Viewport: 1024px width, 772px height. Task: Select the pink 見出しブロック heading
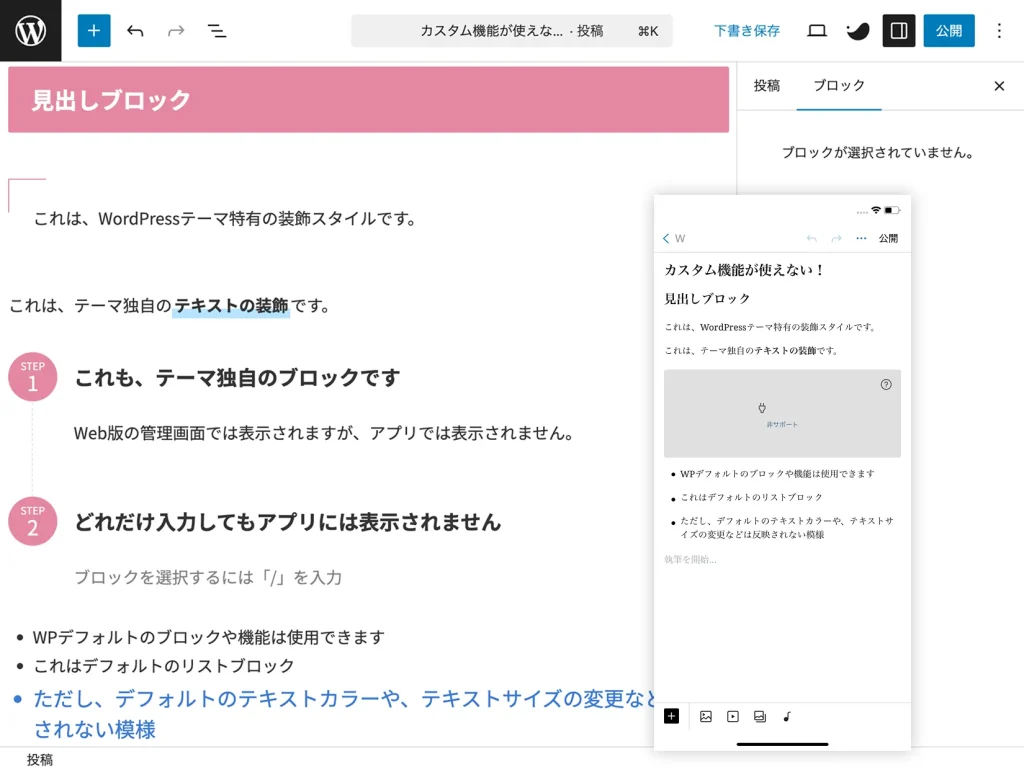click(x=368, y=99)
